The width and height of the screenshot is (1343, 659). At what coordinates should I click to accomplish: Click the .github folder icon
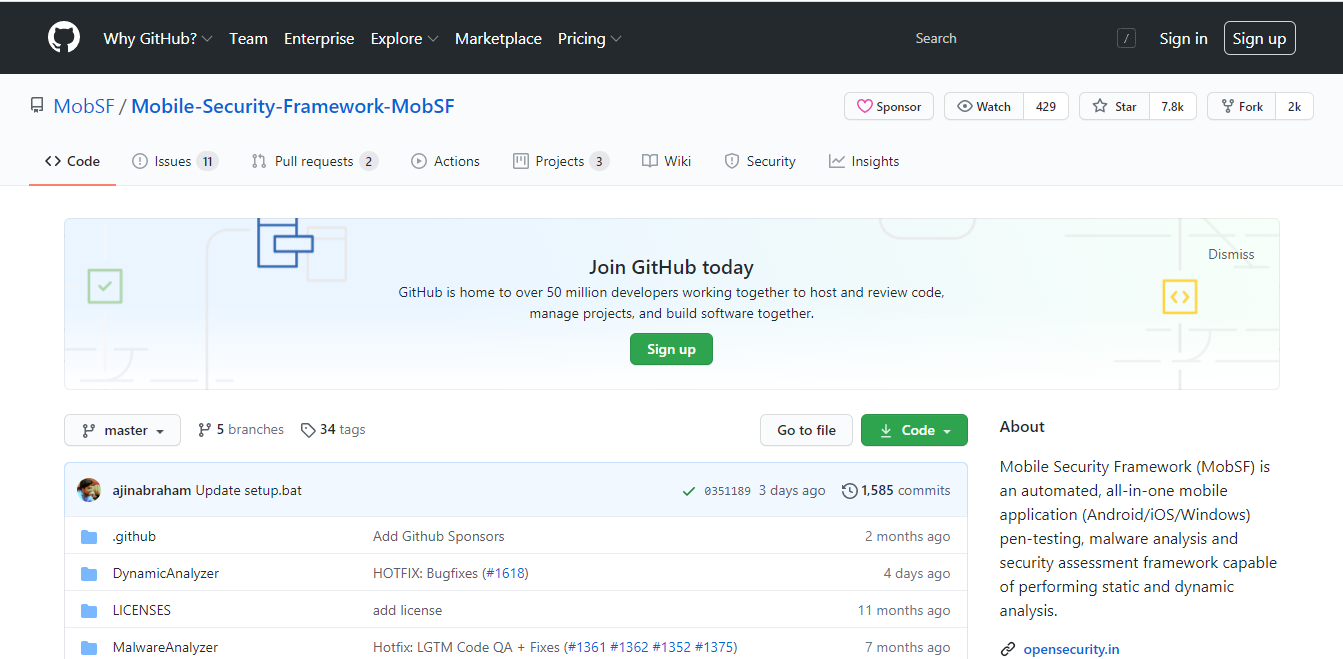click(89, 537)
